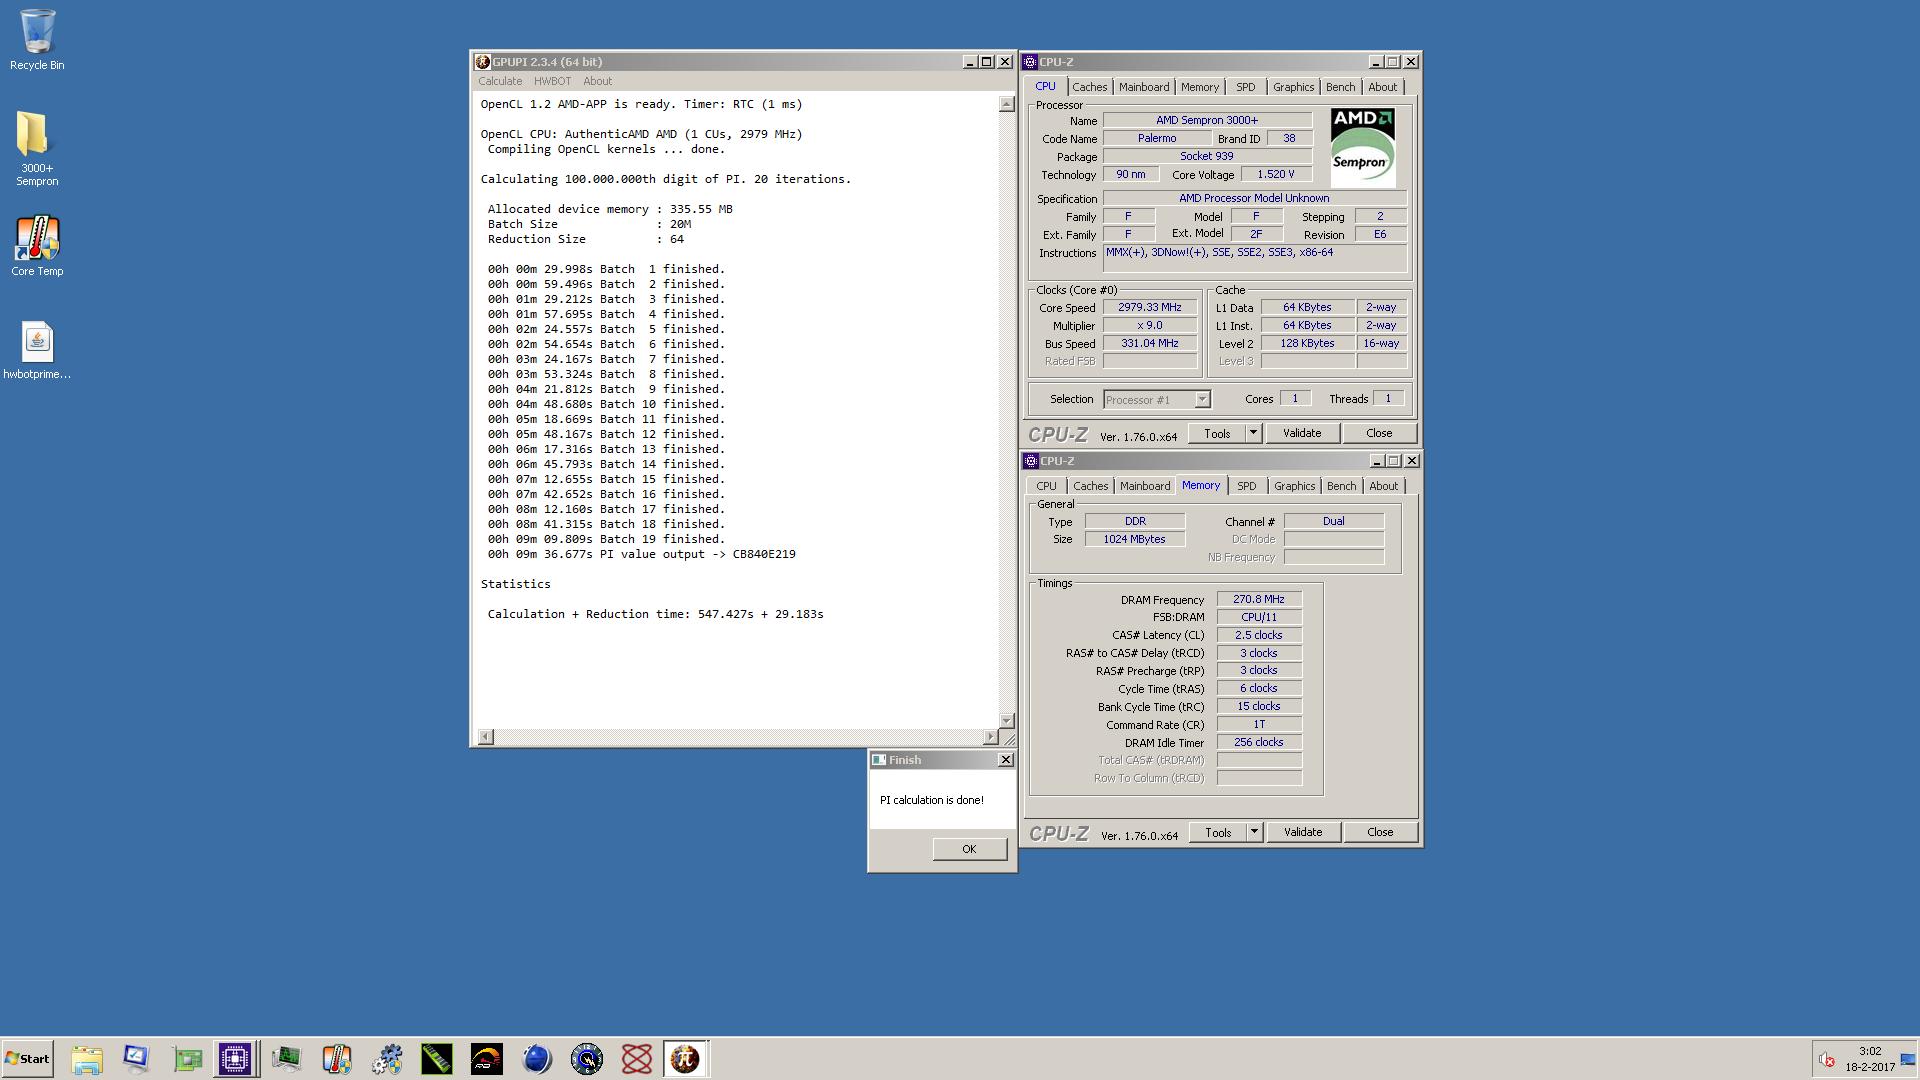Select the About tab in top CPU-Z
This screenshot has height=1080, width=1920.
(x=1383, y=87)
